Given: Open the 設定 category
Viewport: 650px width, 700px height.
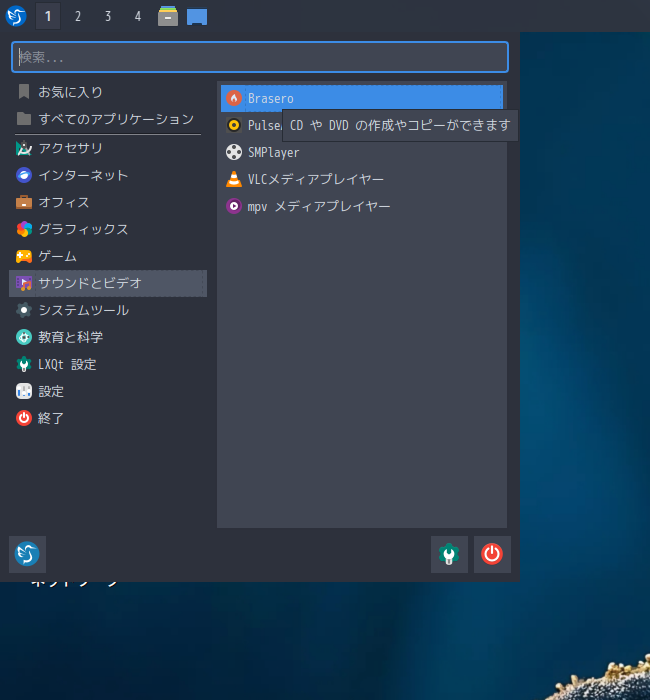Looking at the screenshot, I should (108, 391).
